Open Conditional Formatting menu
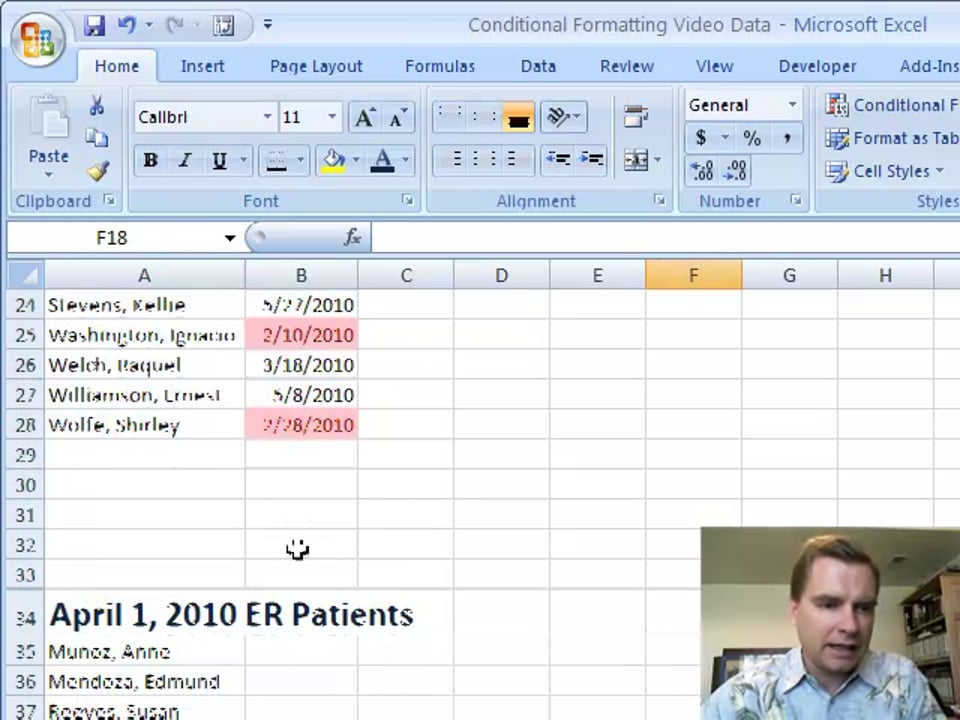This screenshot has width=960, height=720. 892,105
